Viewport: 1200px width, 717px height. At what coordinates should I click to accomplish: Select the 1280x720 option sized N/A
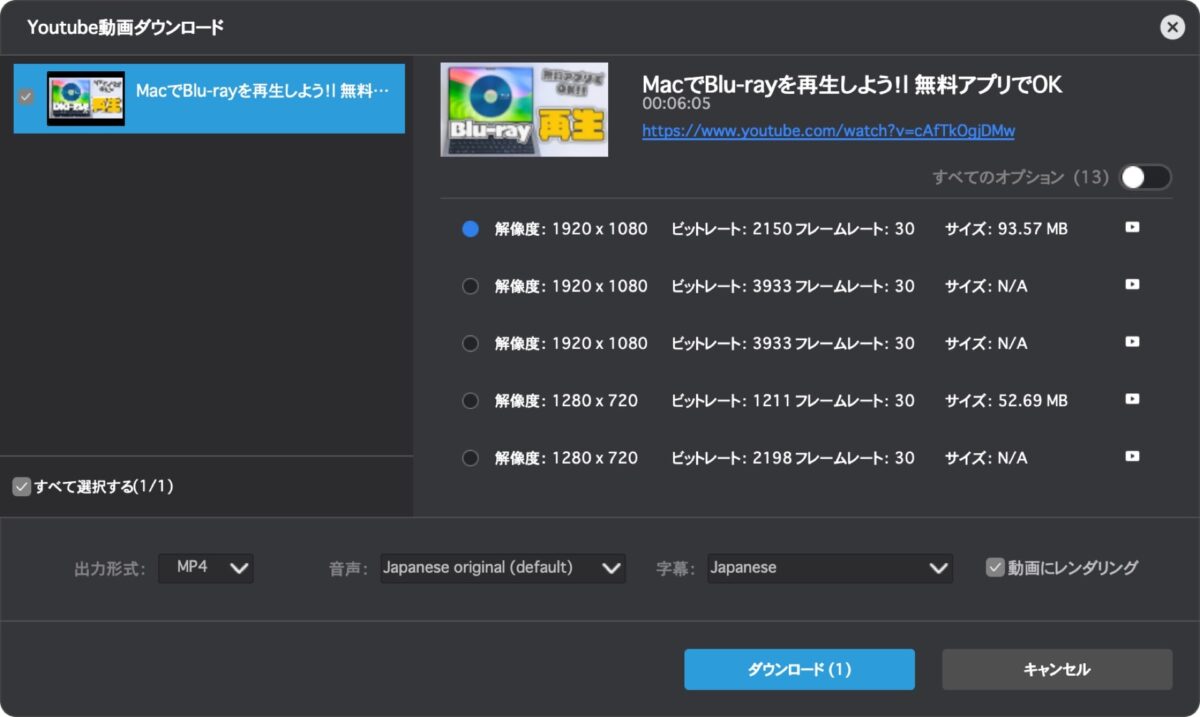point(470,457)
